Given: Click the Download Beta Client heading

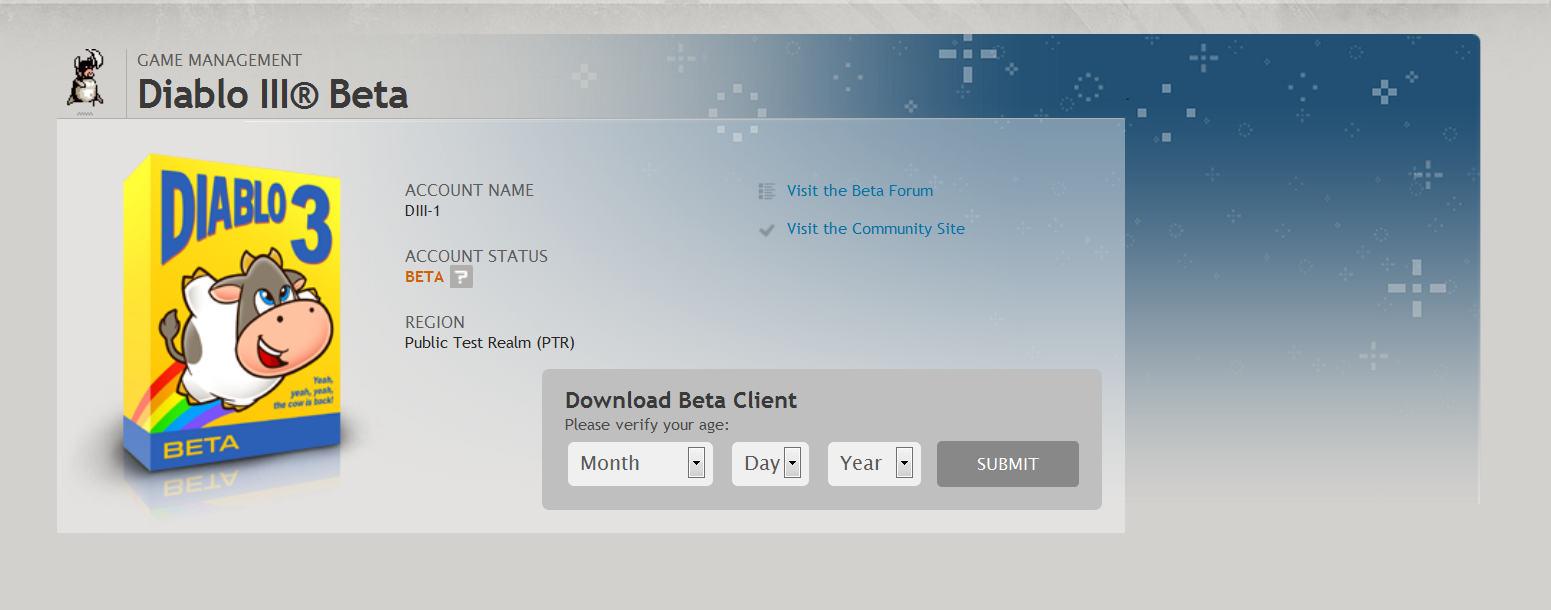Looking at the screenshot, I should (680, 400).
